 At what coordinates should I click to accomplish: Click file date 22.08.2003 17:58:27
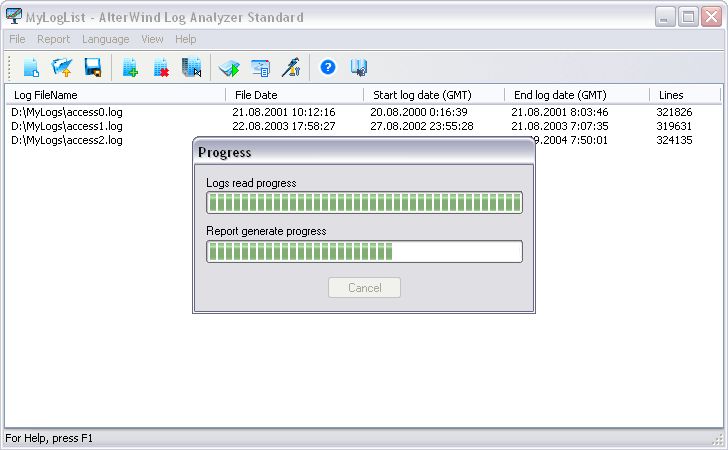(284, 126)
